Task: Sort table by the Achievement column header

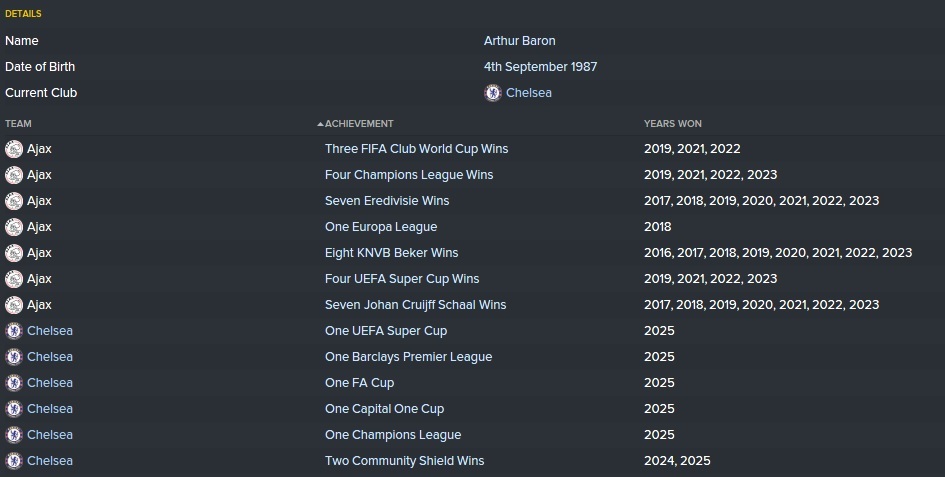Action: pyautogui.click(x=359, y=124)
